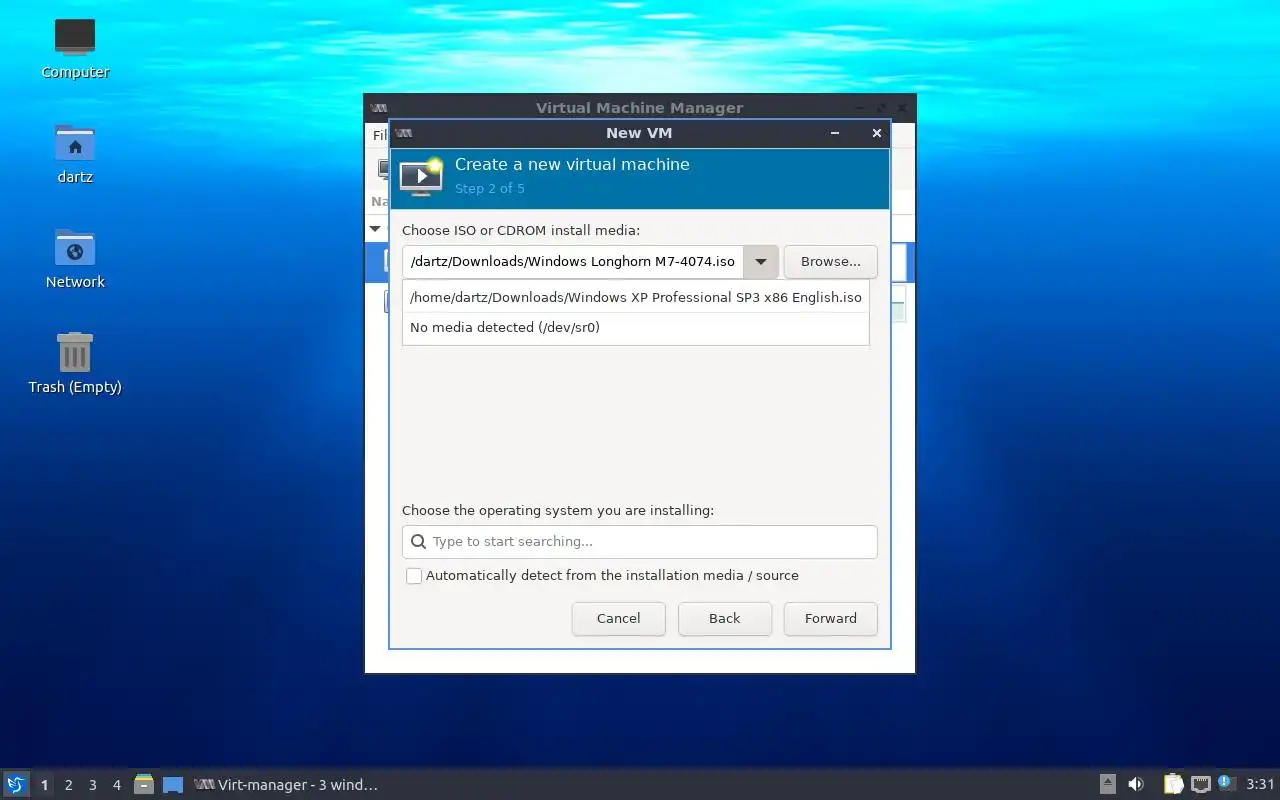The height and width of the screenshot is (800, 1280).
Task: Open the volume control tray icon
Action: pyautogui.click(x=1136, y=784)
